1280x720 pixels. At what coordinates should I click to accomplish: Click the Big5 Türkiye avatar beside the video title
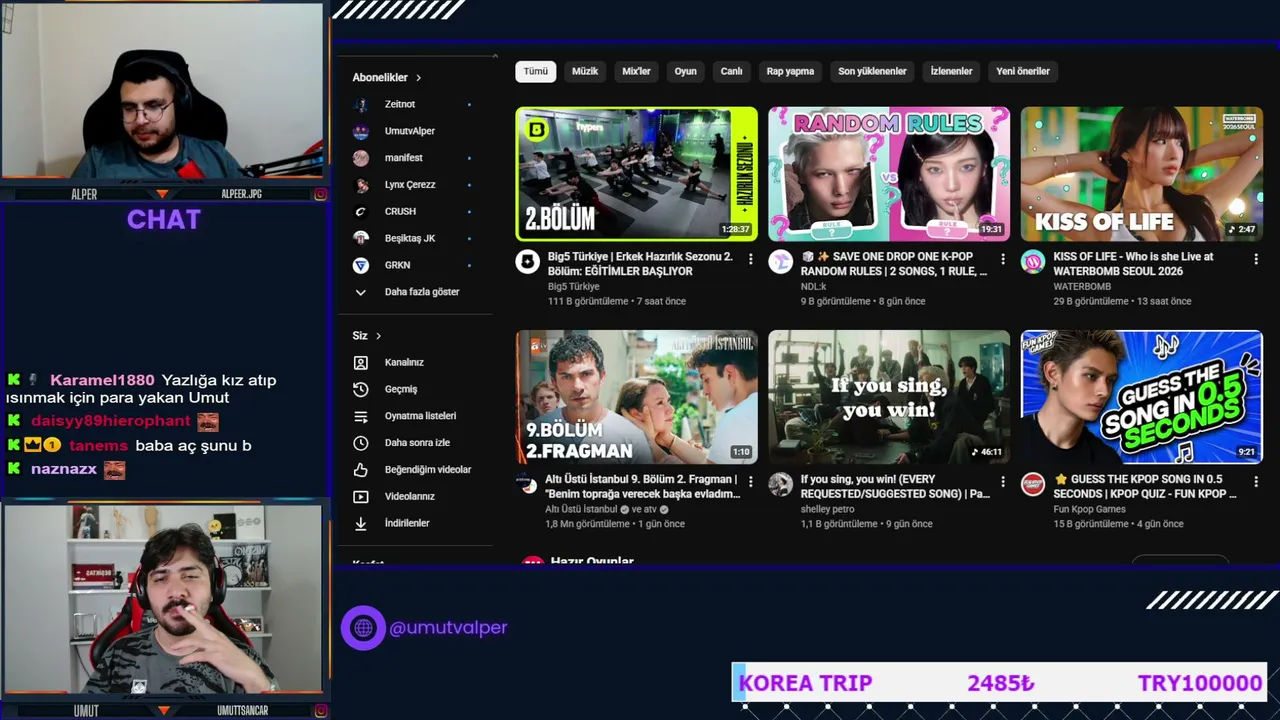(x=527, y=262)
